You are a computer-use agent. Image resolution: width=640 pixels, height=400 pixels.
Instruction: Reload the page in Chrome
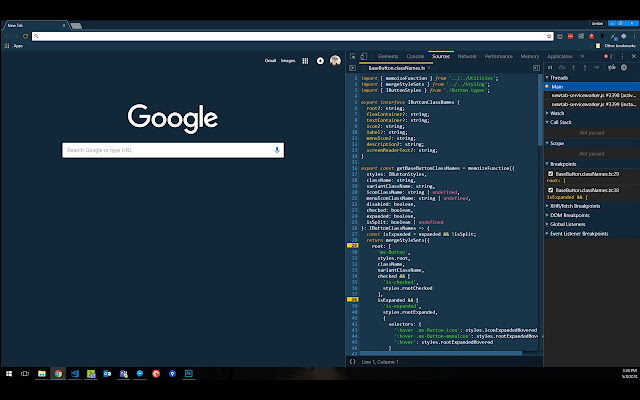(x=25, y=36)
